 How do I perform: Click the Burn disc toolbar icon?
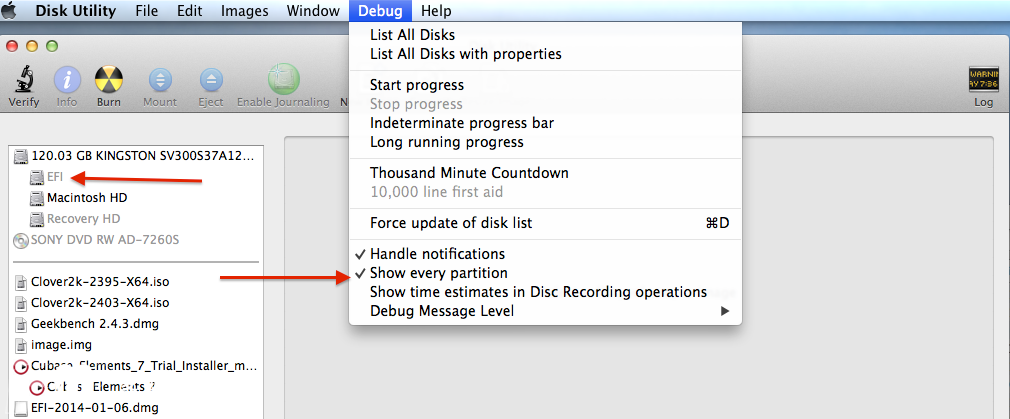click(108, 80)
